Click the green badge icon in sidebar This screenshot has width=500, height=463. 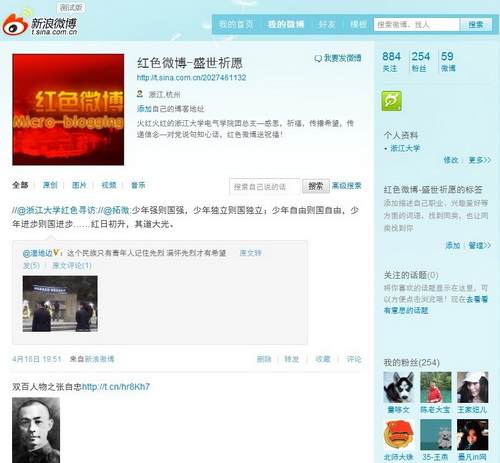click(391, 101)
